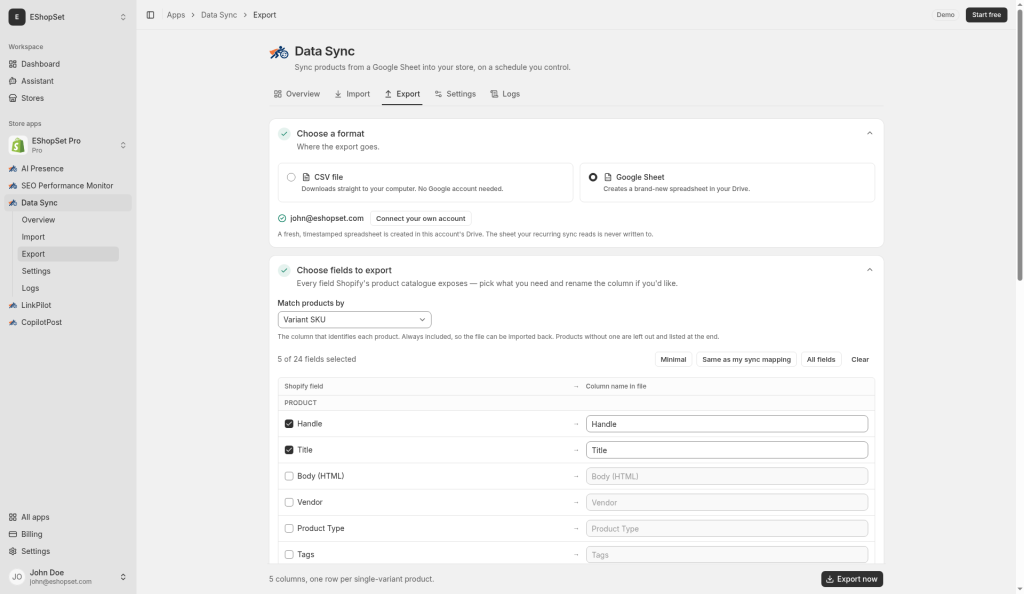Click the Product Type column name field

727,528
